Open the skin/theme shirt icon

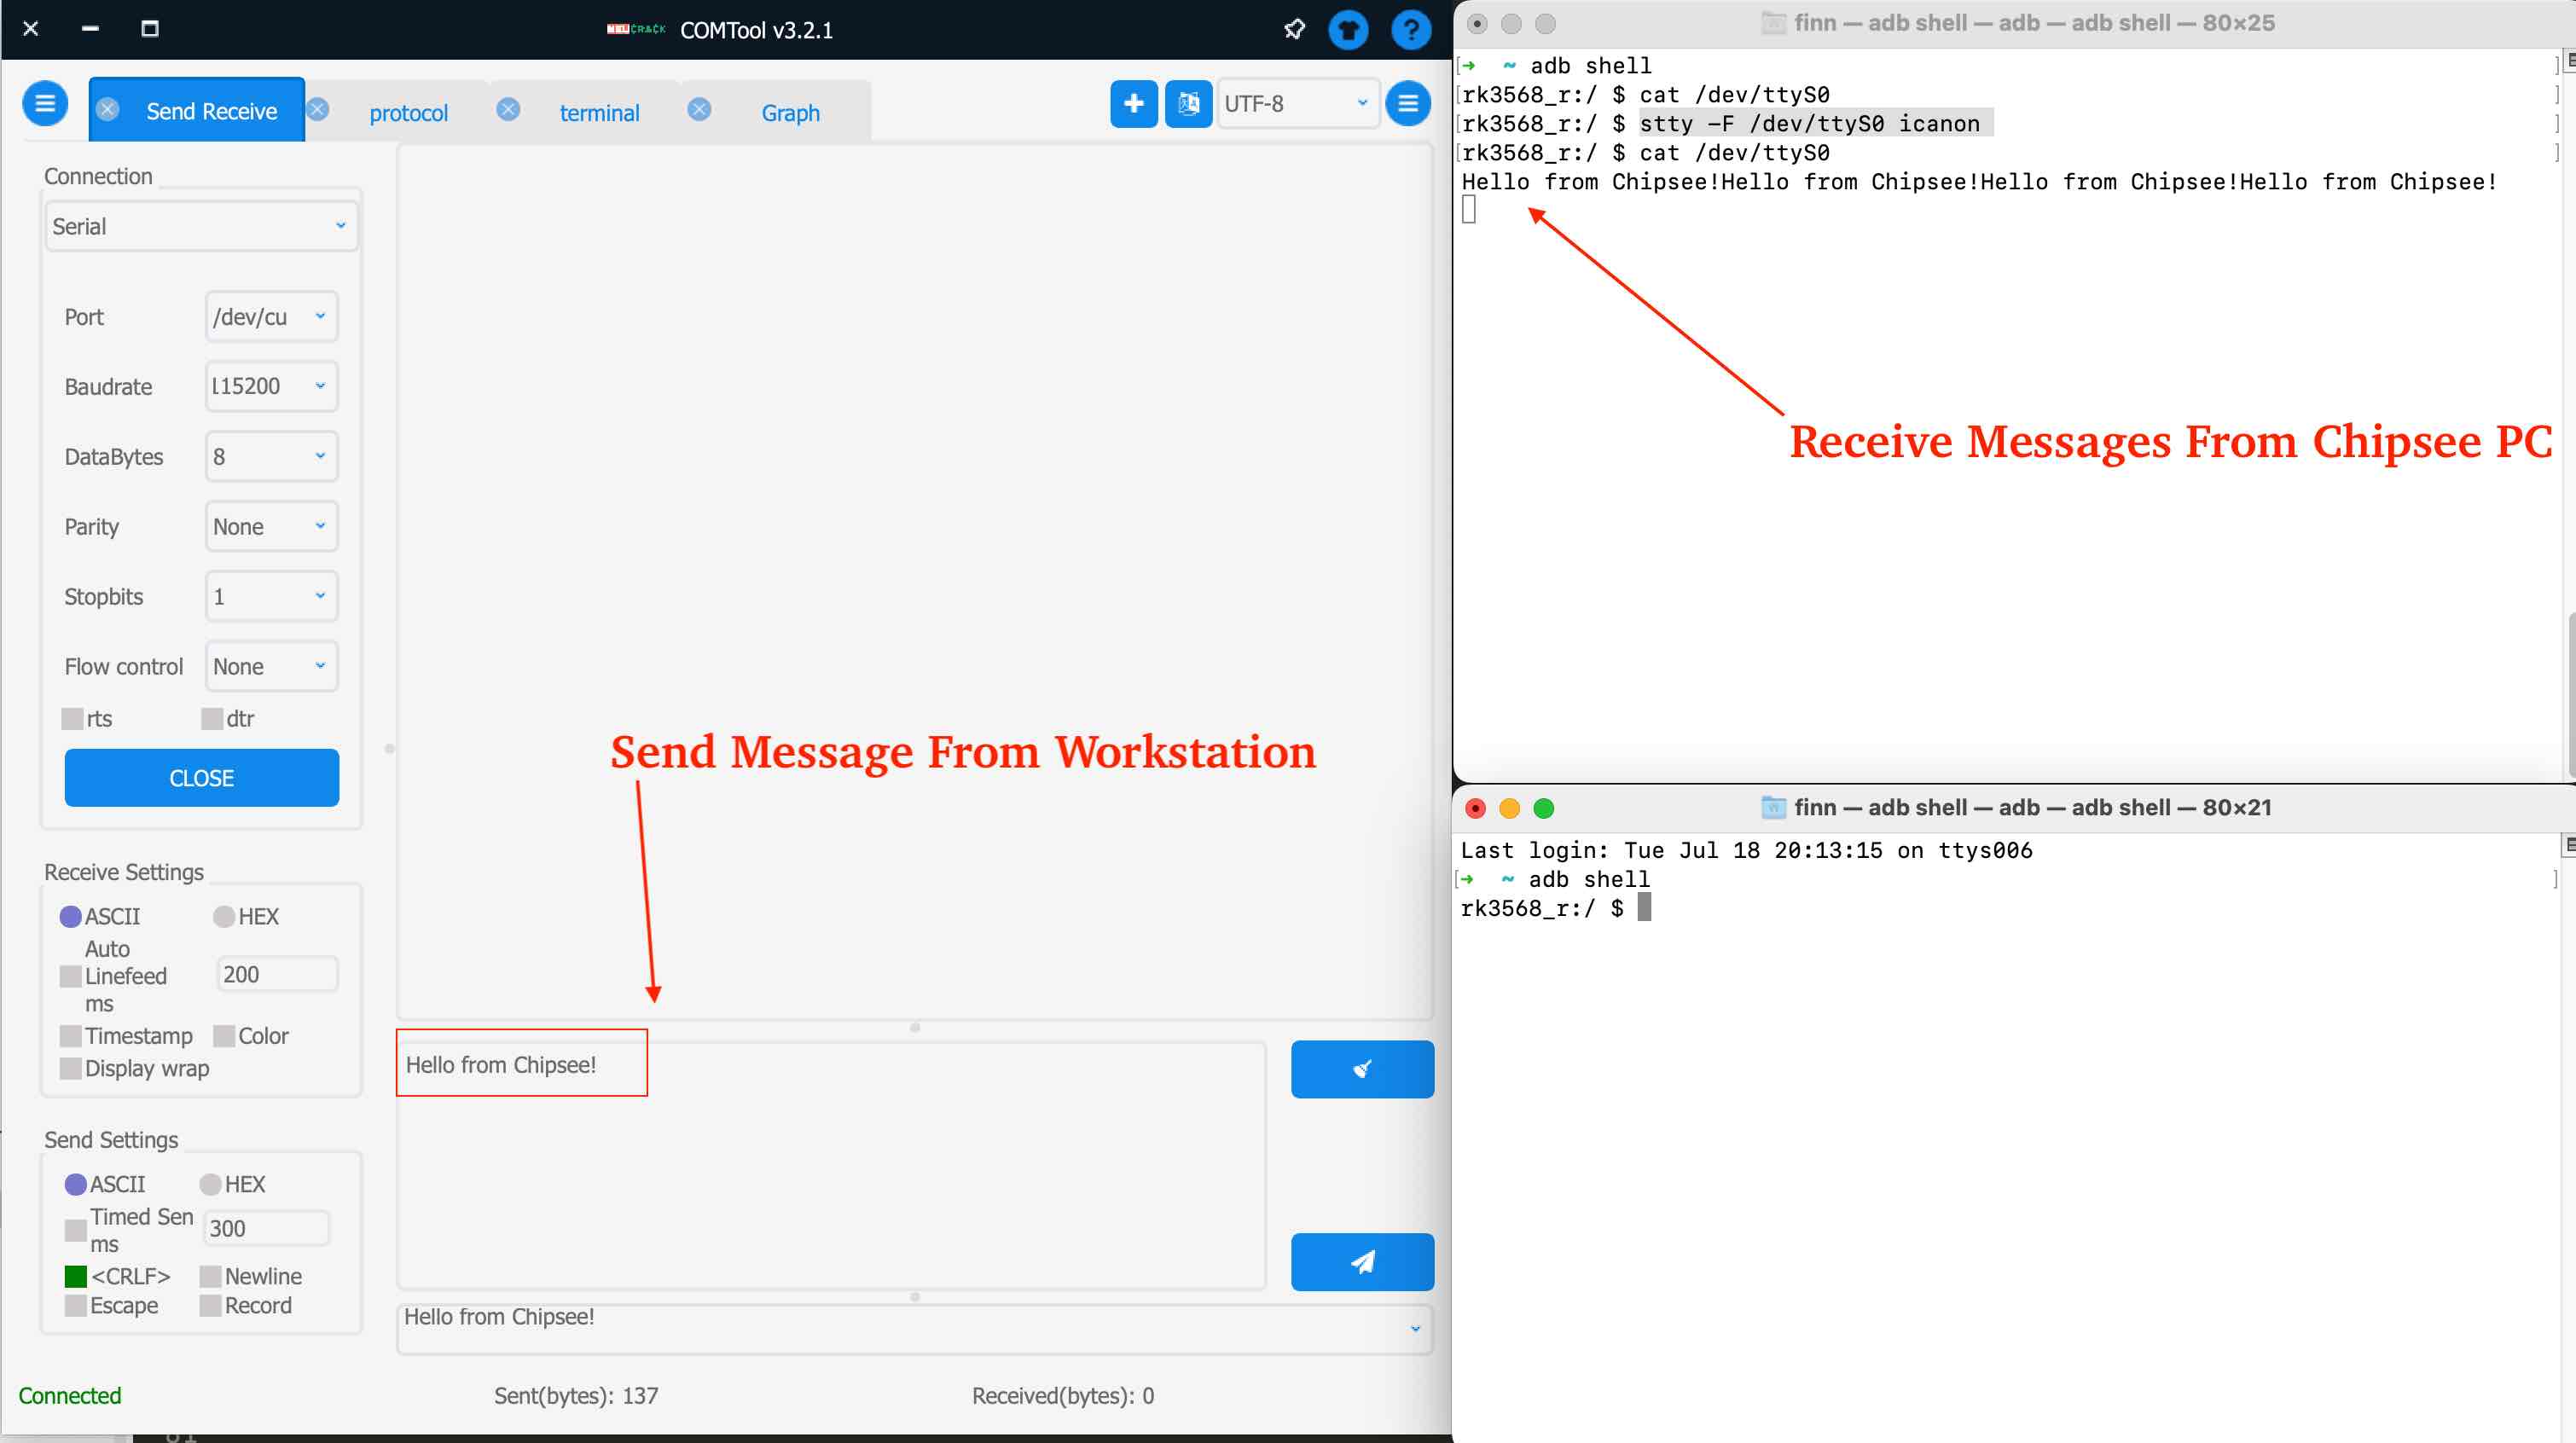(x=1348, y=29)
